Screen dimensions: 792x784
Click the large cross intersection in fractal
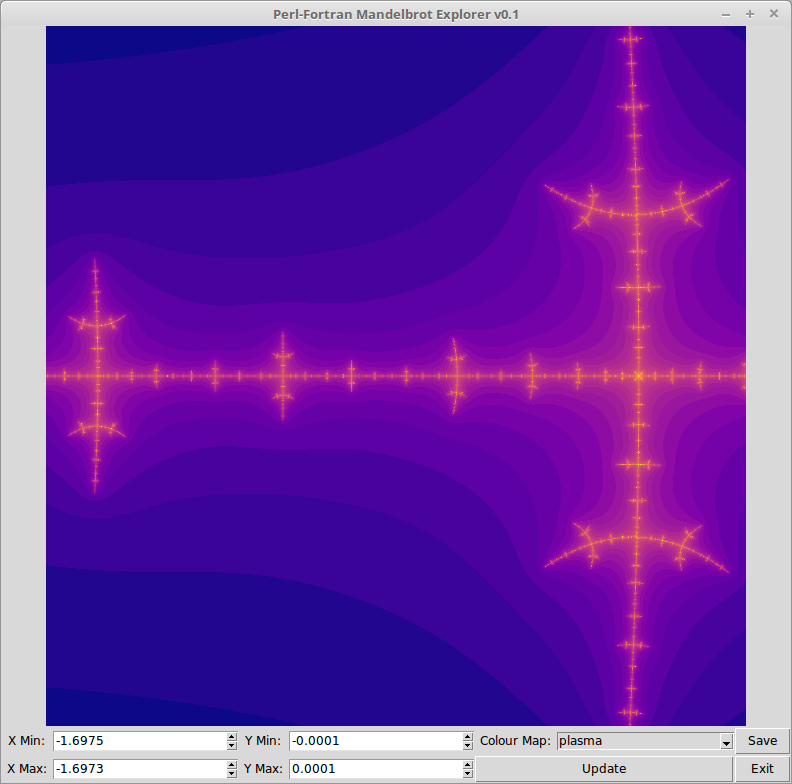[x=638, y=376]
